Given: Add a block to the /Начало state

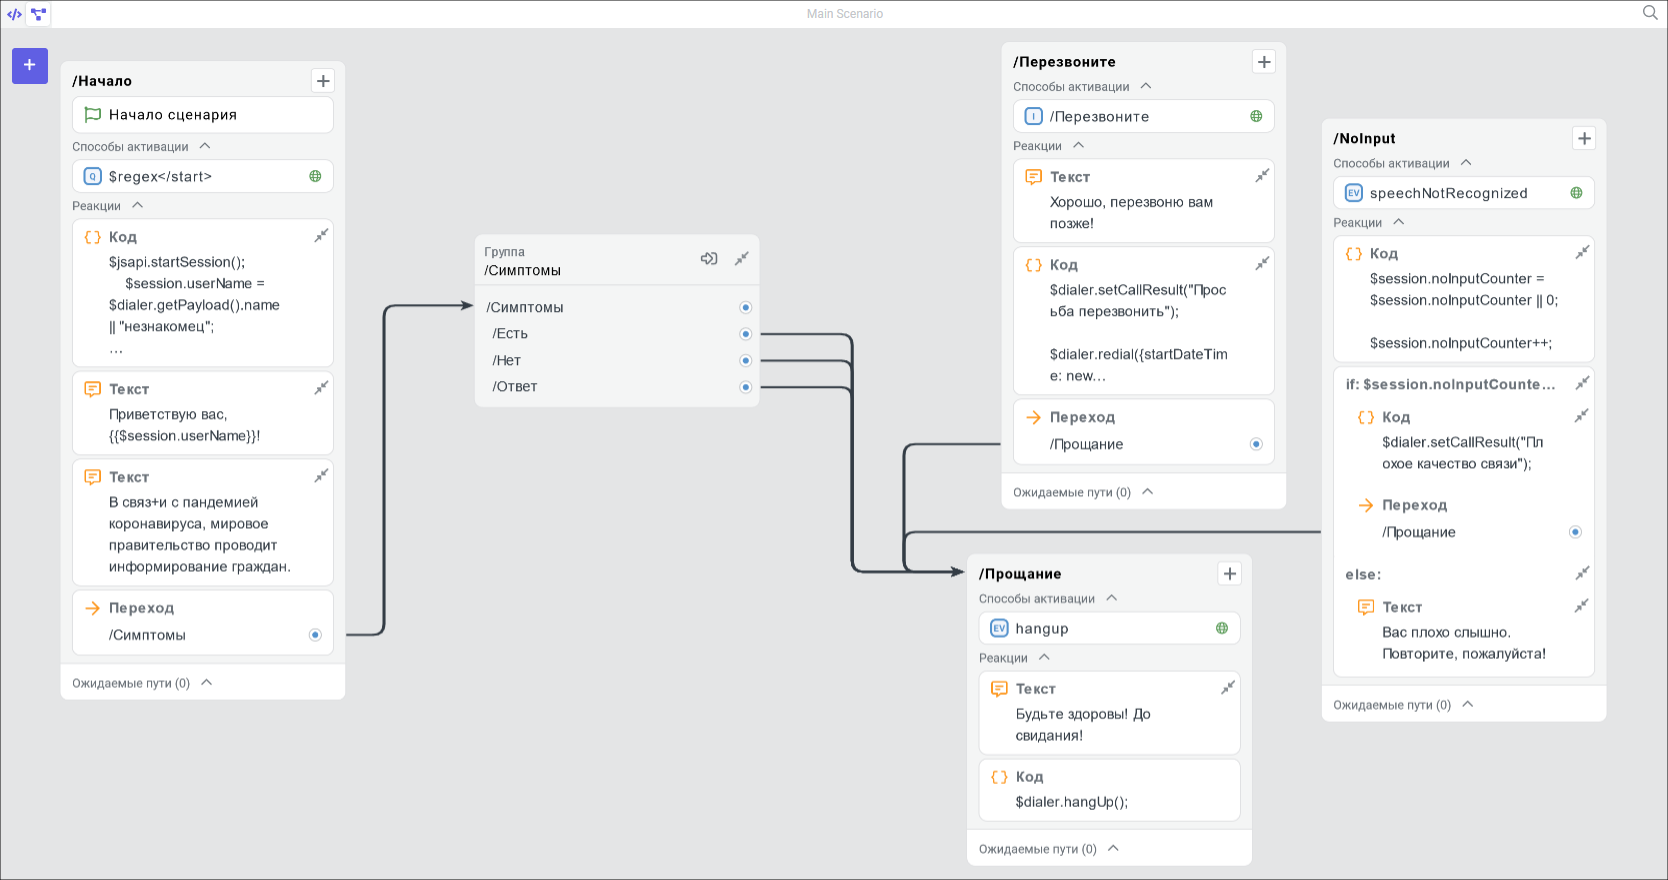Looking at the screenshot, I should pos(323,81).
